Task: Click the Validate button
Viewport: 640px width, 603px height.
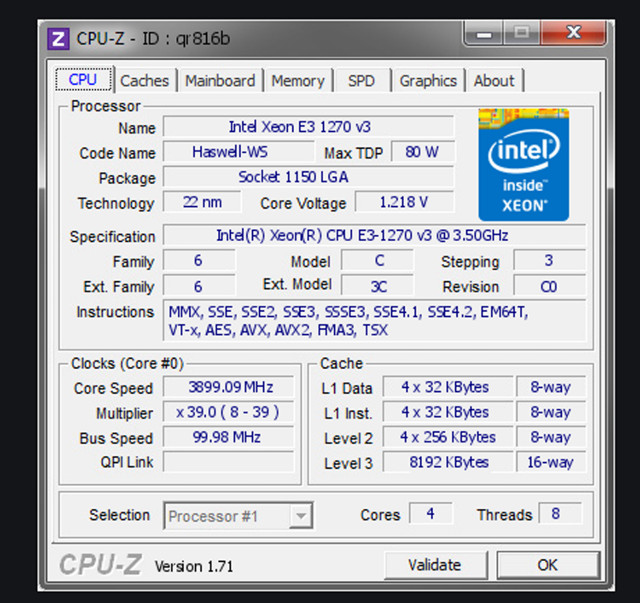Action: 436,565
